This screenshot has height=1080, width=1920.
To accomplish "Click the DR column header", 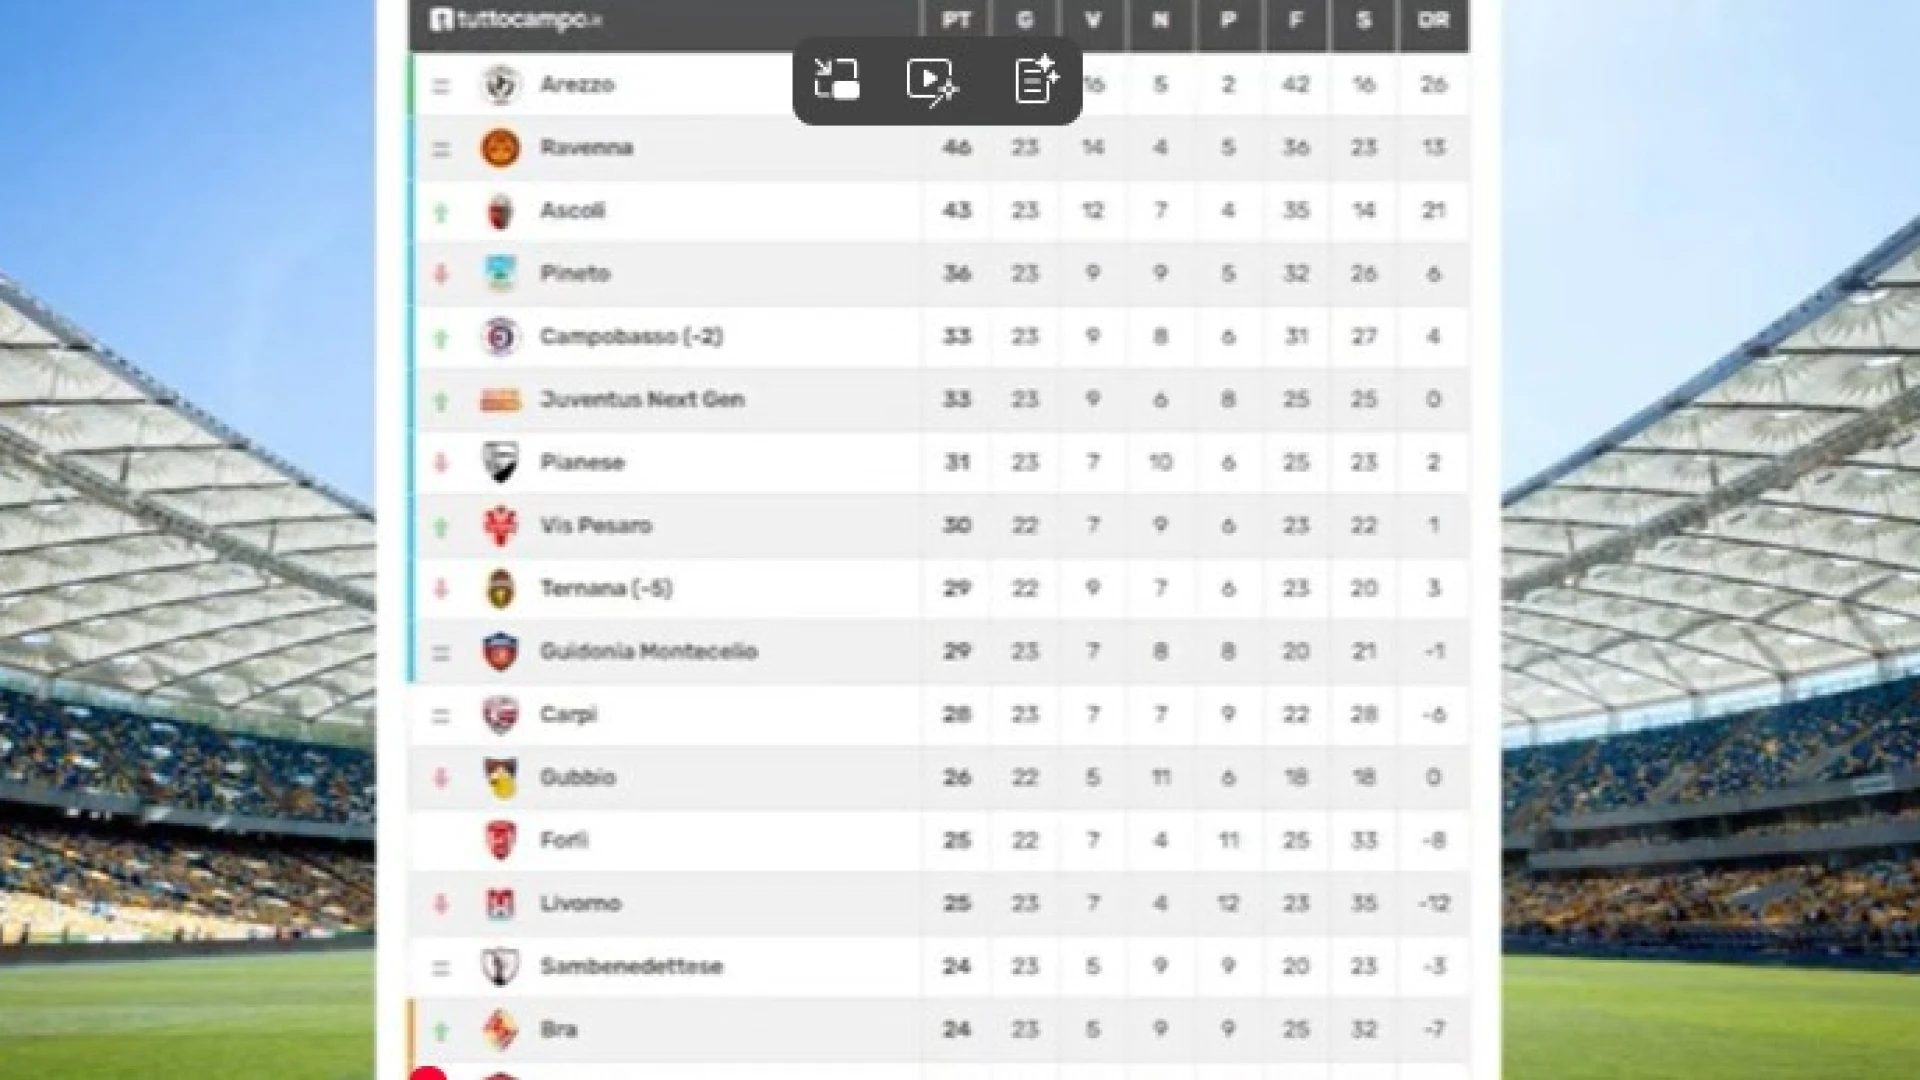I will point(1433,19).
